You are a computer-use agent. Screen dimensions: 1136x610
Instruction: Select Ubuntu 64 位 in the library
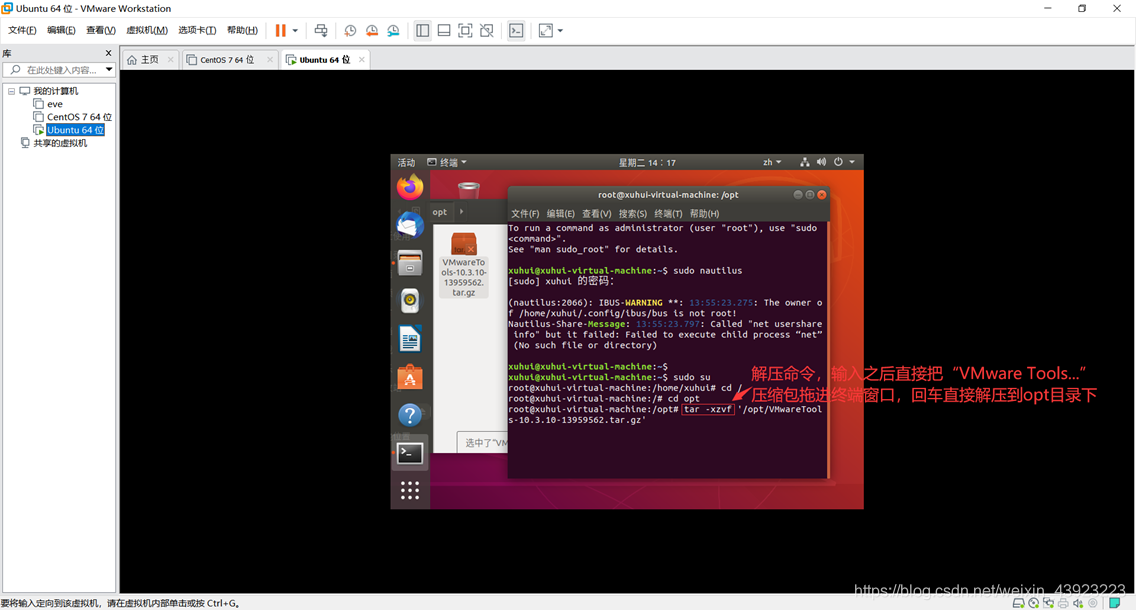click(x=75, y=130)
